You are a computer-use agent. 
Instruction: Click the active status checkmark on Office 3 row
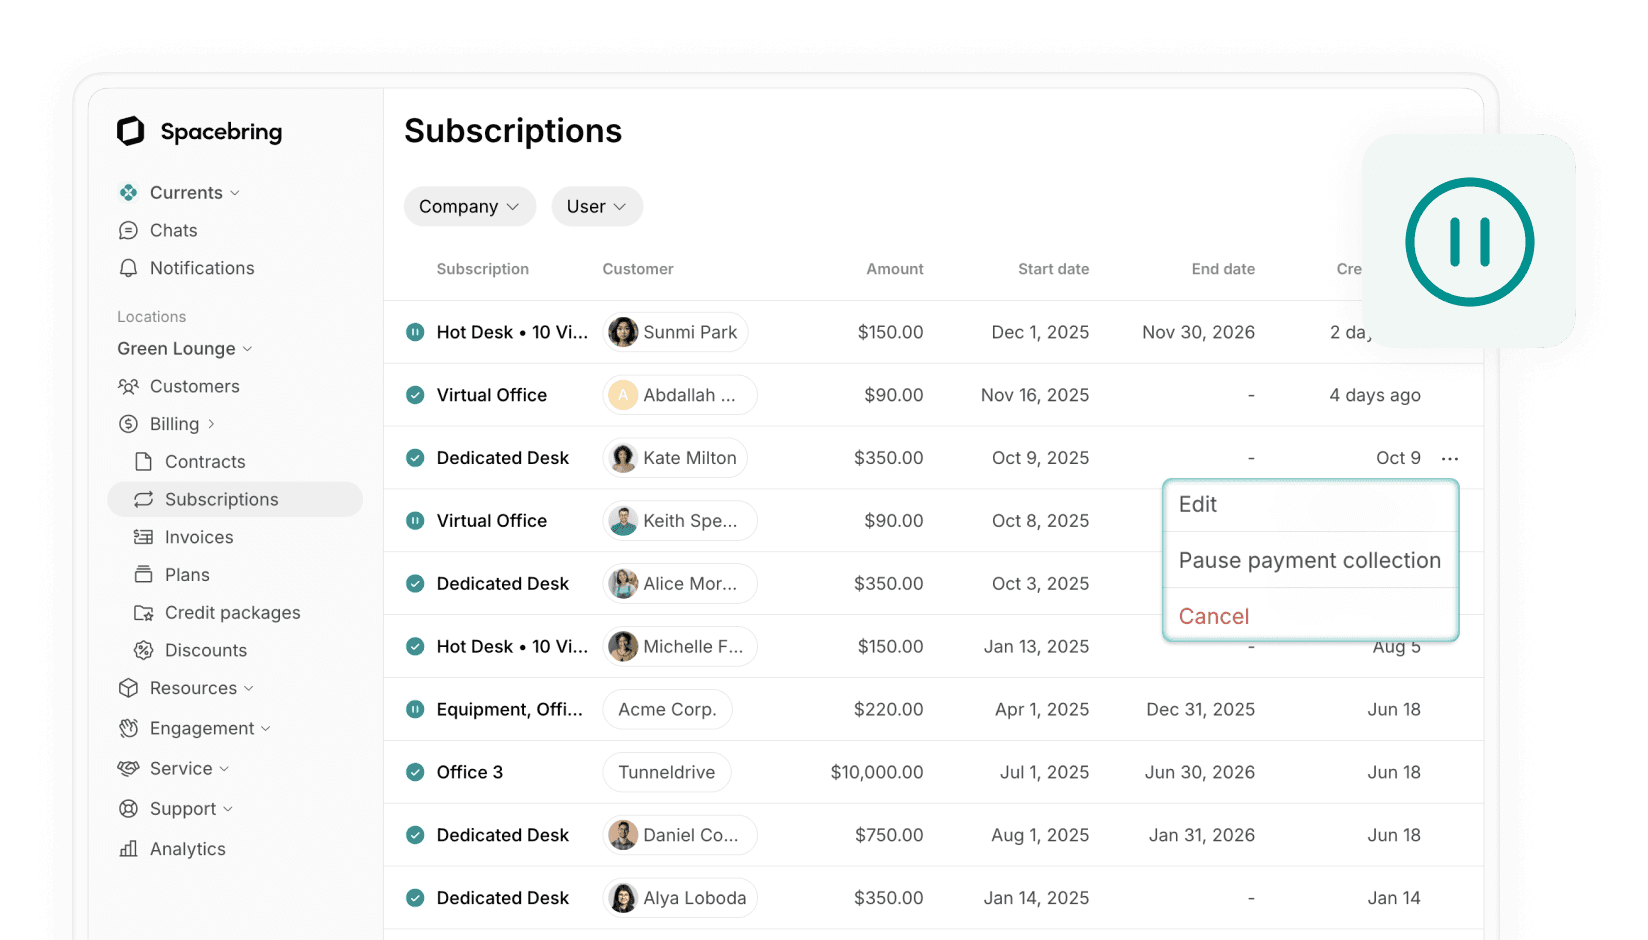[415, 772]
